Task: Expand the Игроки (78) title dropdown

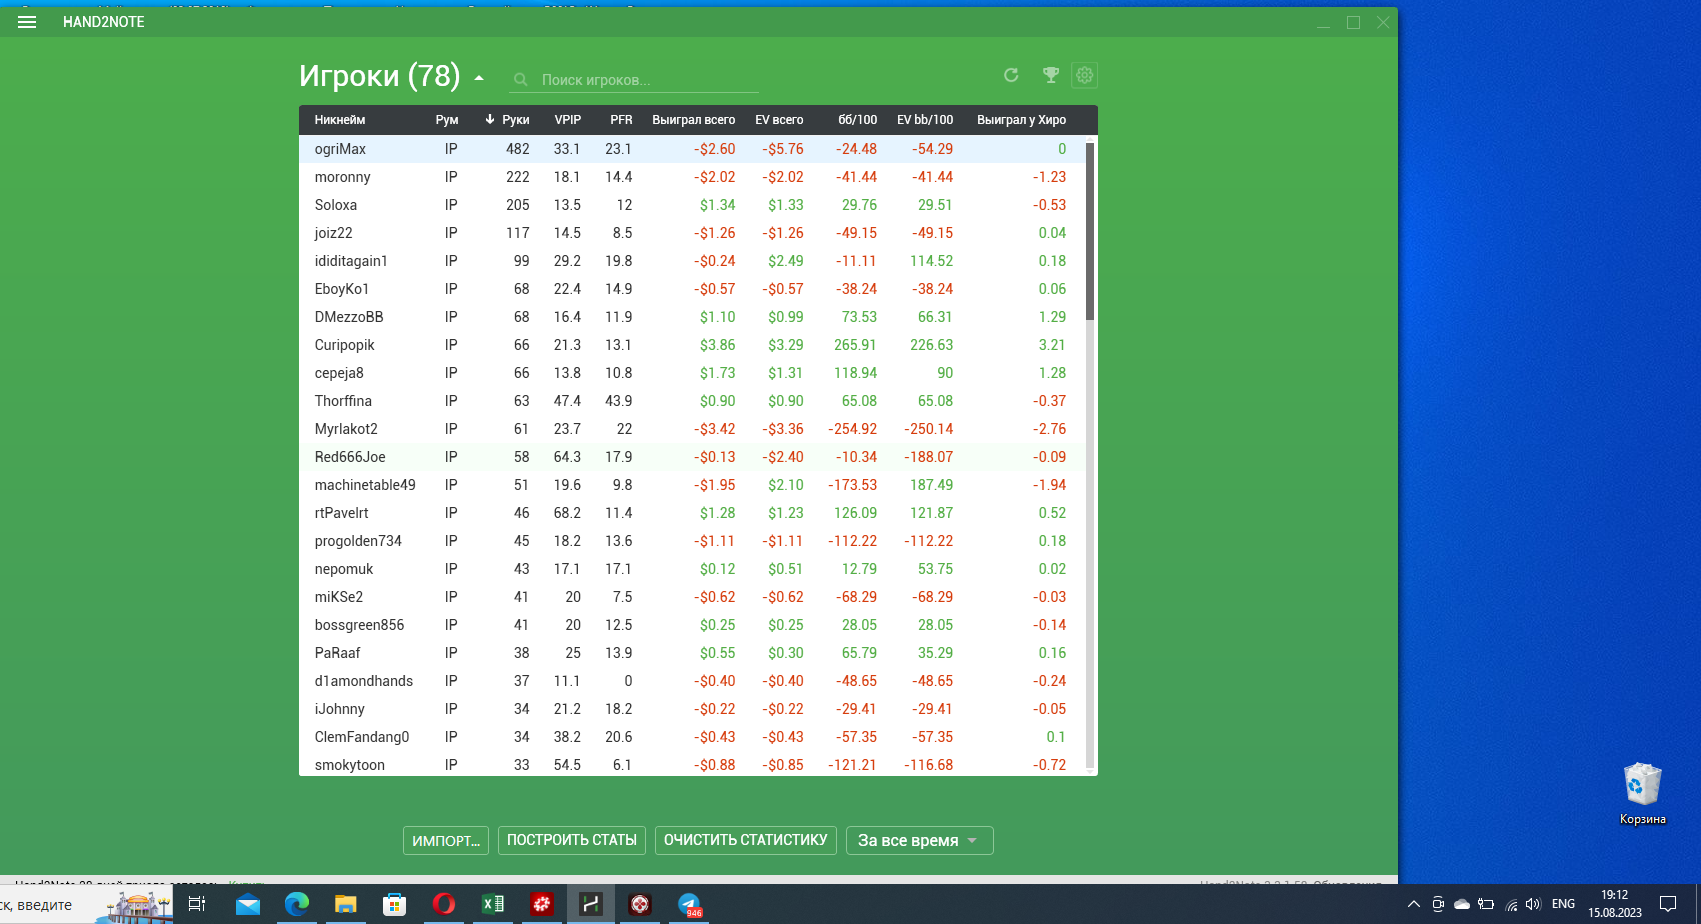Action: tap(479, 77)
